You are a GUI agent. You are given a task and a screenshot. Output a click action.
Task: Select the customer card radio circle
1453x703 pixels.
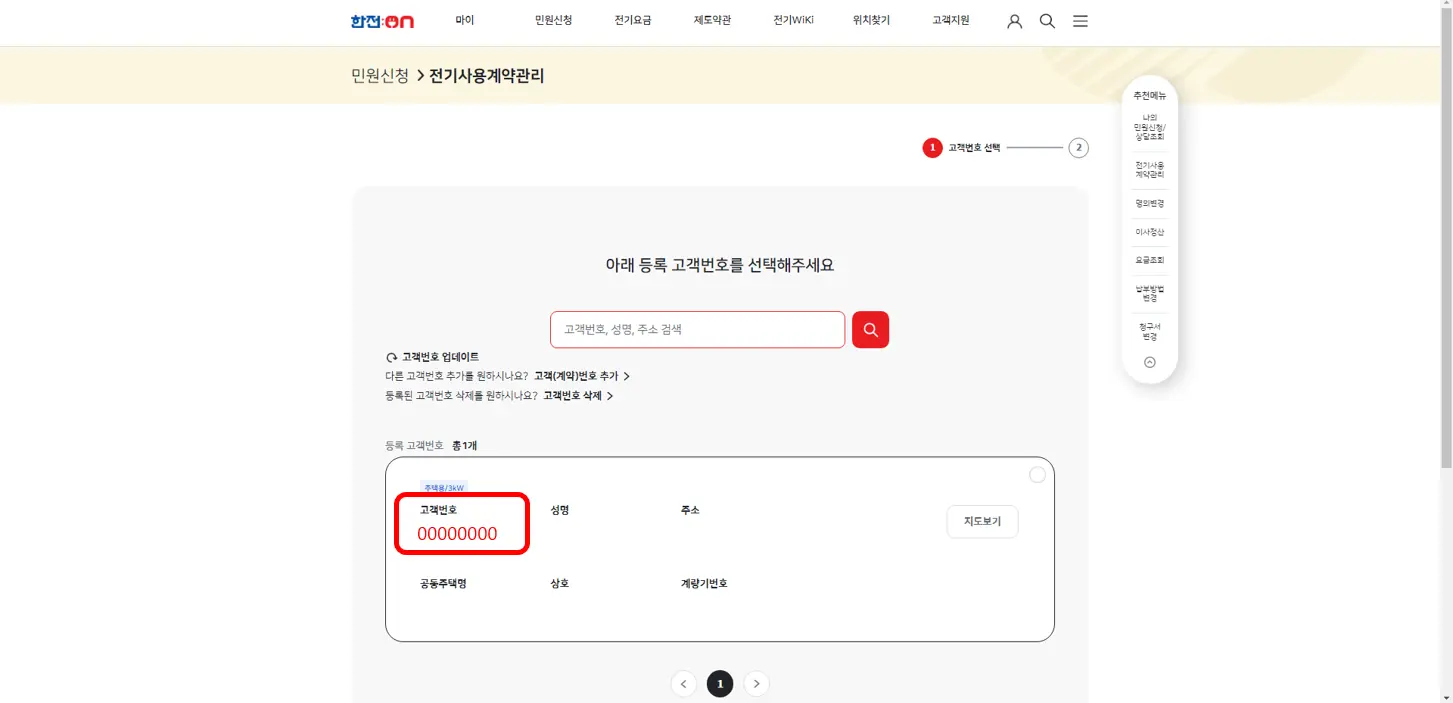click(x=1037, y=474)
